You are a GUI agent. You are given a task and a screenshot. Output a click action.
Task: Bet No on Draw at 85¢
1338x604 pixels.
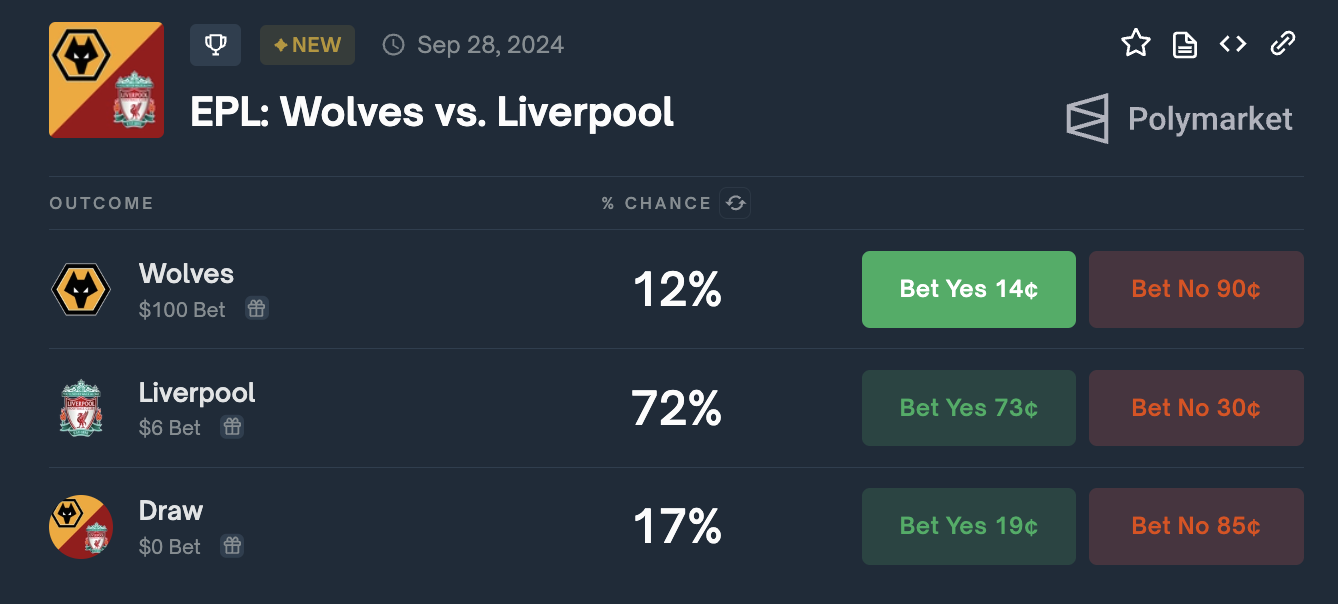(x=1195, y=526)
